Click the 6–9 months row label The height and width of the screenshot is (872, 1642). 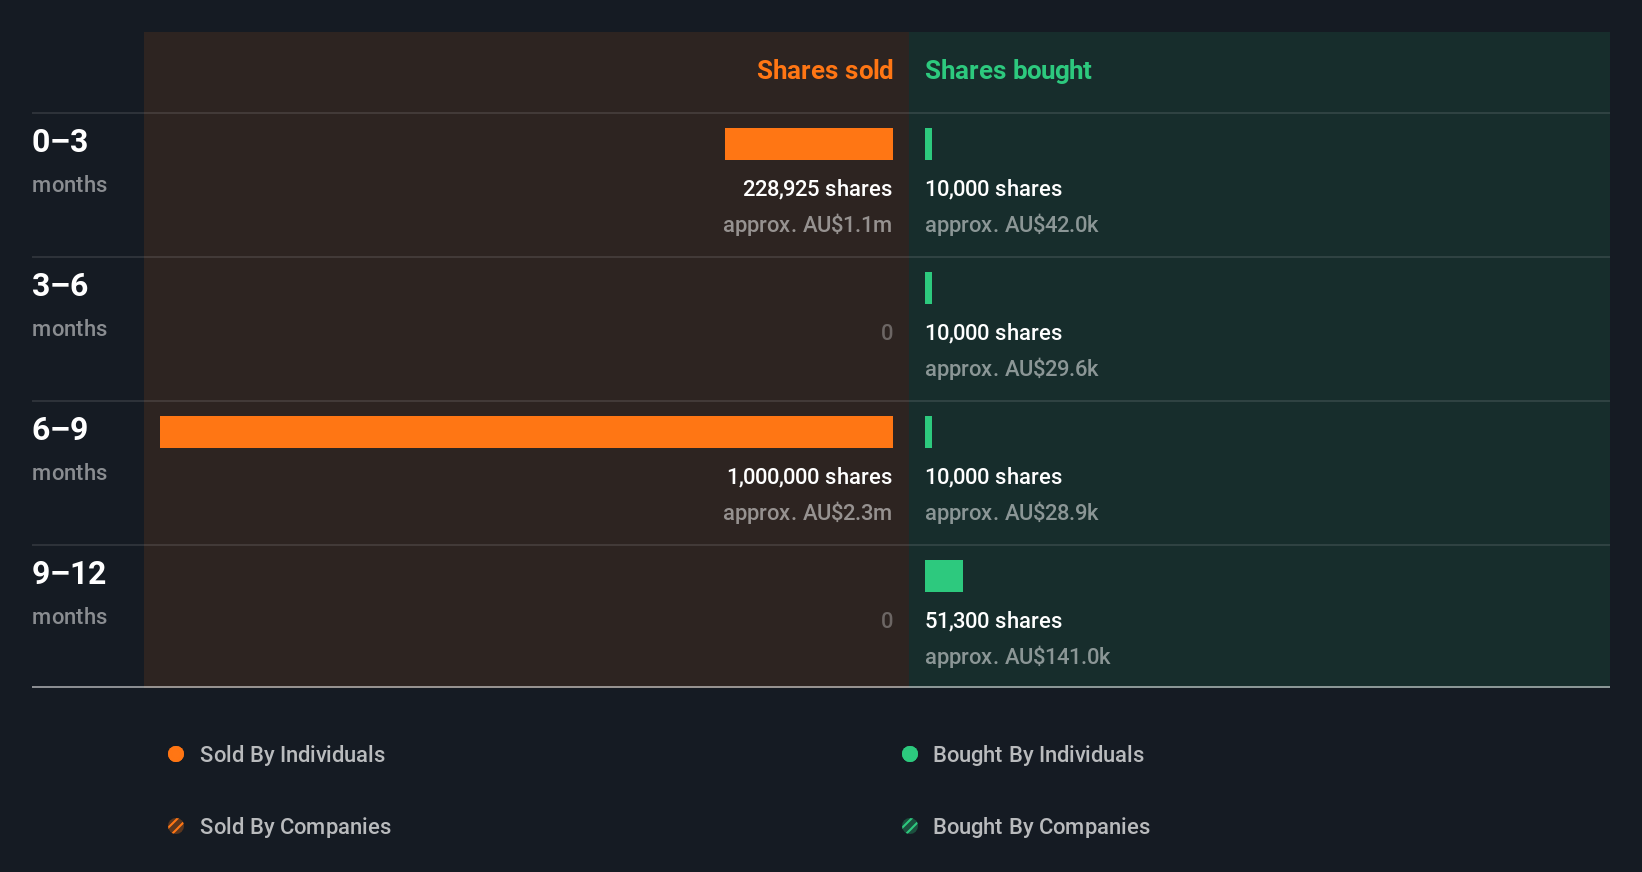[x=69, y=449]
